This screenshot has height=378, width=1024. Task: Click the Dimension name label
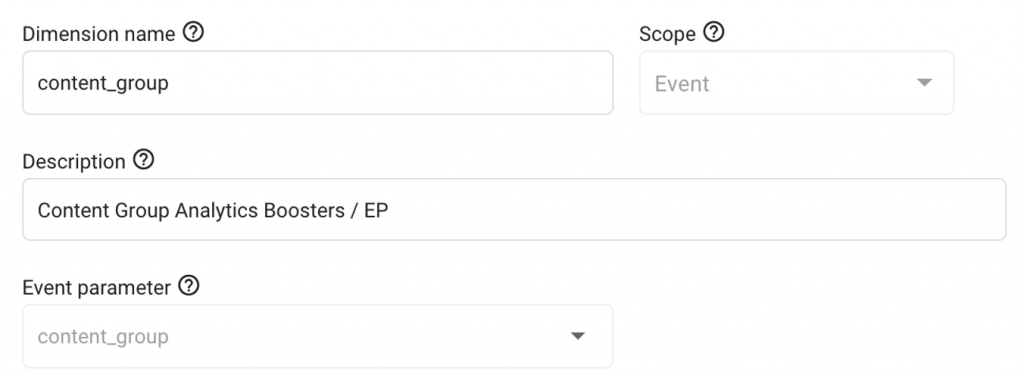(99, 34)
